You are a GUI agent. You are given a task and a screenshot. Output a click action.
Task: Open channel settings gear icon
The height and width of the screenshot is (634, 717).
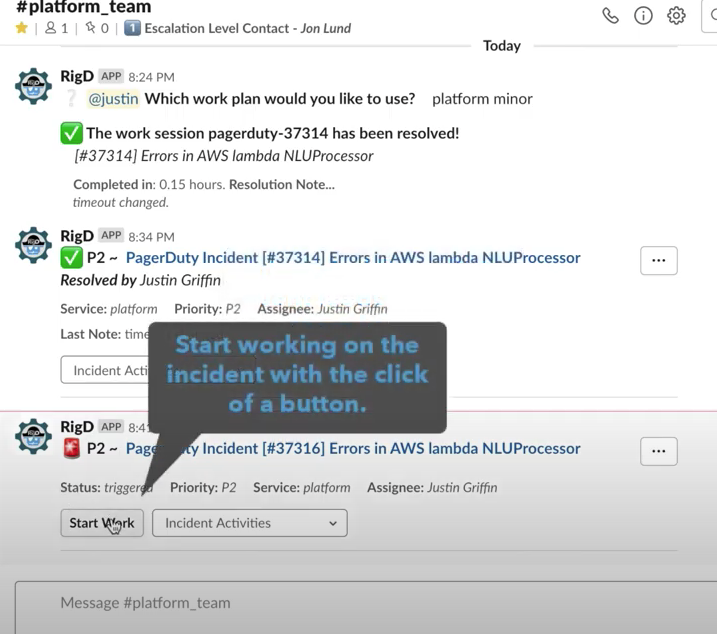point(676,16)
